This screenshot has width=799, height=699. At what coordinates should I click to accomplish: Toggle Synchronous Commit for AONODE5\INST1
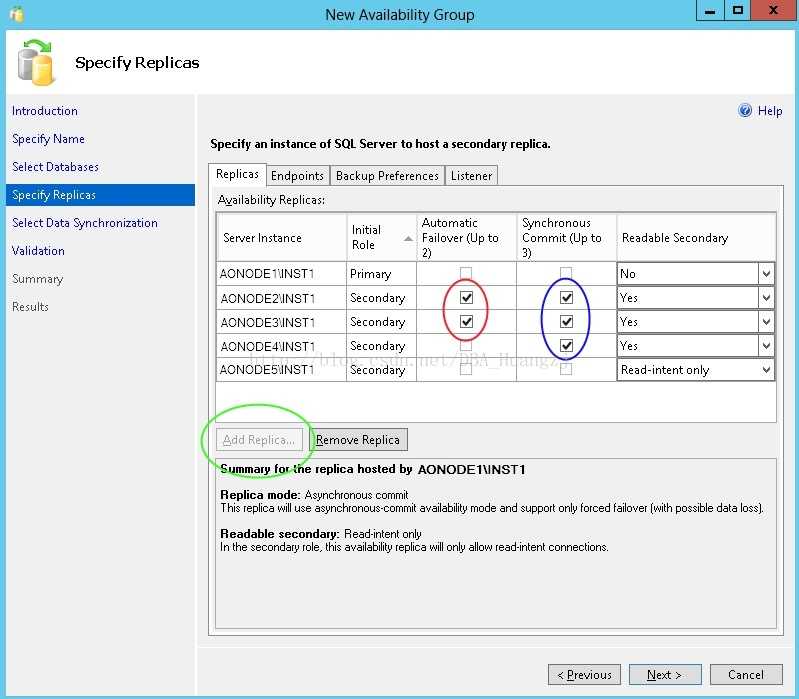(566, 369)
